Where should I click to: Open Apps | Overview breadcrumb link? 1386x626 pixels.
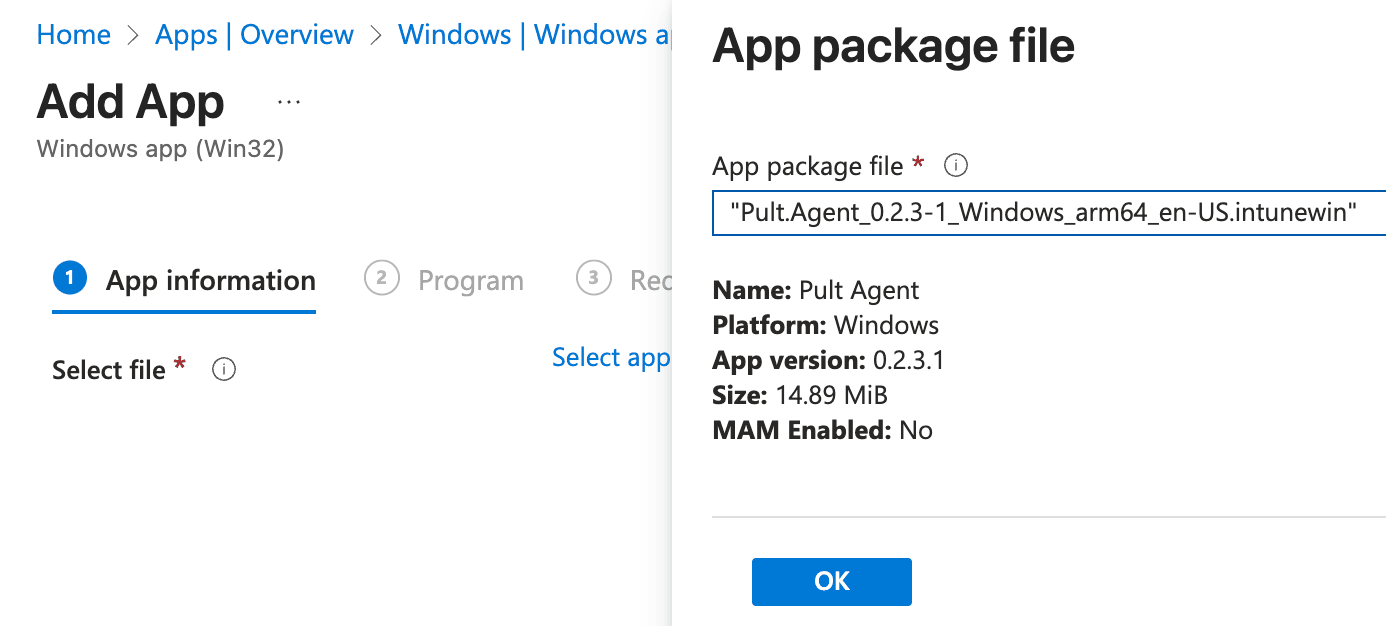click(x=254, y=35)
